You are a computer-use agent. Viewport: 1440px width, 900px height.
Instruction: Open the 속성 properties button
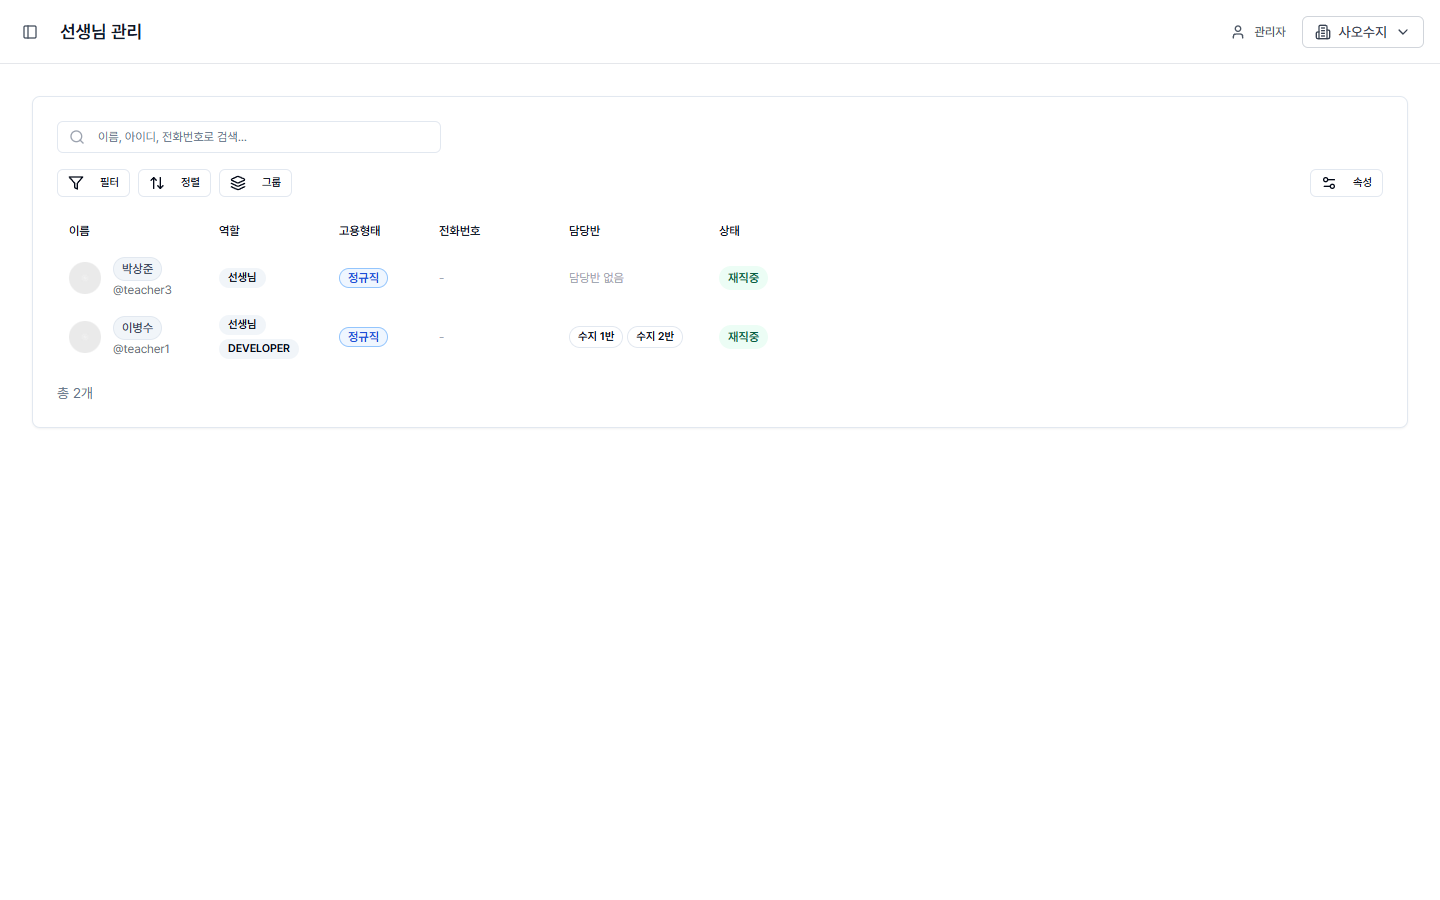1346,183
